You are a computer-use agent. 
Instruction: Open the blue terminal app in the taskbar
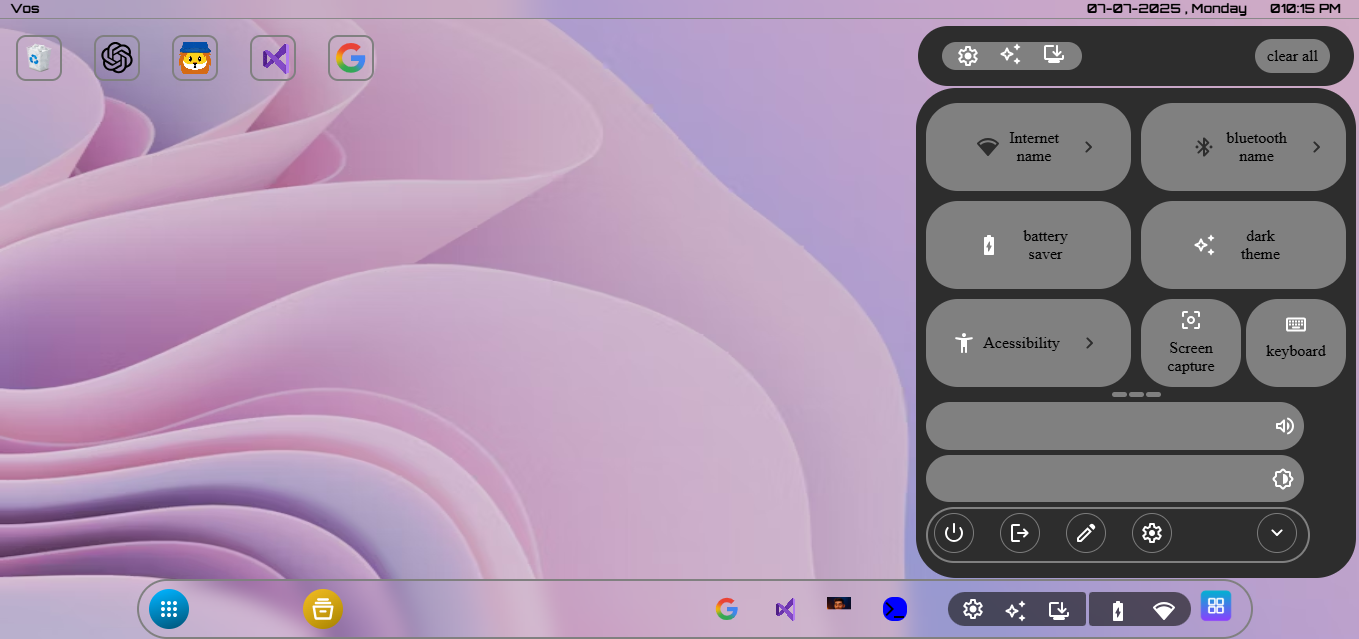tap(895, 608)
